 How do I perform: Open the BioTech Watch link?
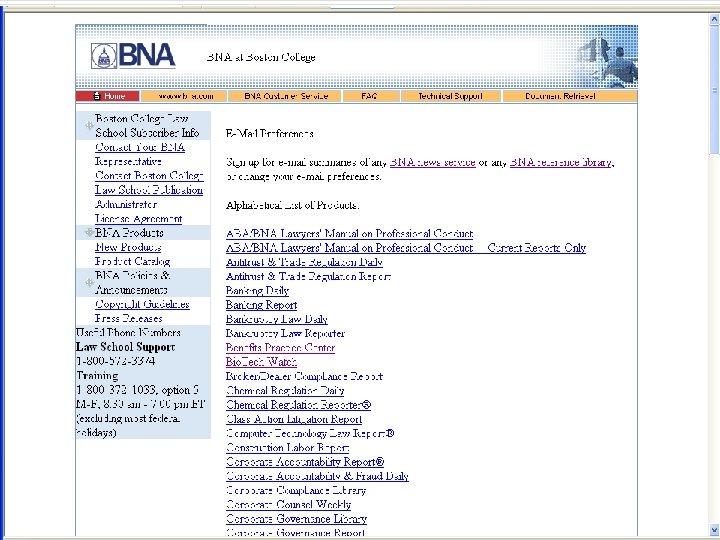[261, 362]
